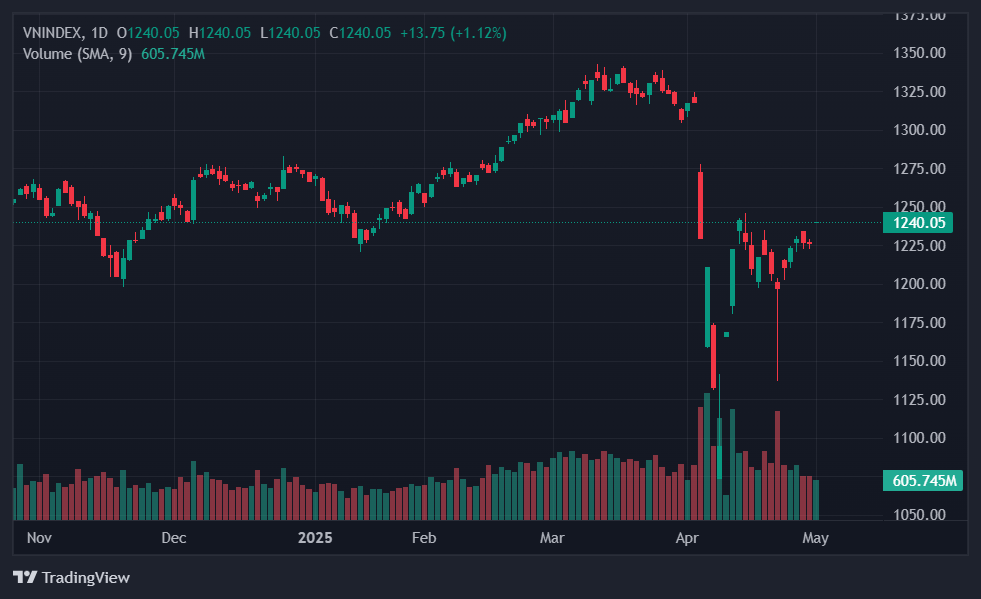Select the Volume (SMA, 9) indicator label
Viewport: 981px width, 599px height.
click(x=78, y=54)
